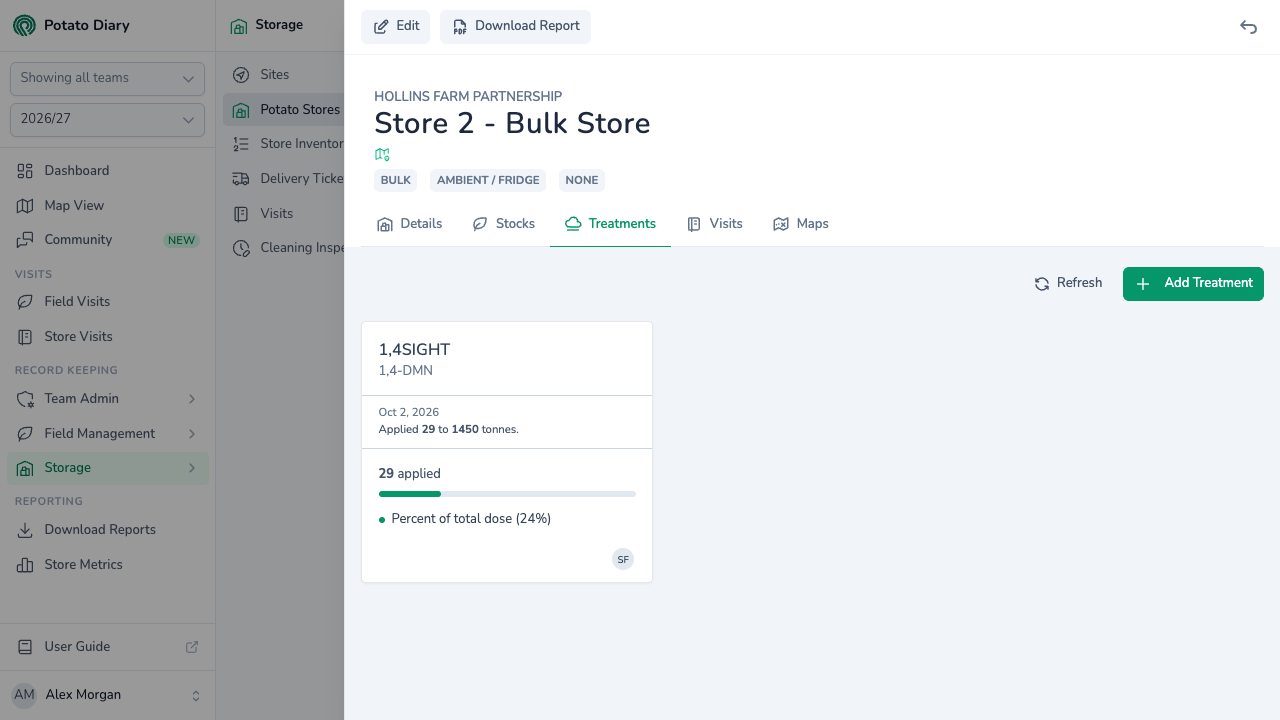
Task: Open the Visits tab in store panel
Action: (715, 224)
